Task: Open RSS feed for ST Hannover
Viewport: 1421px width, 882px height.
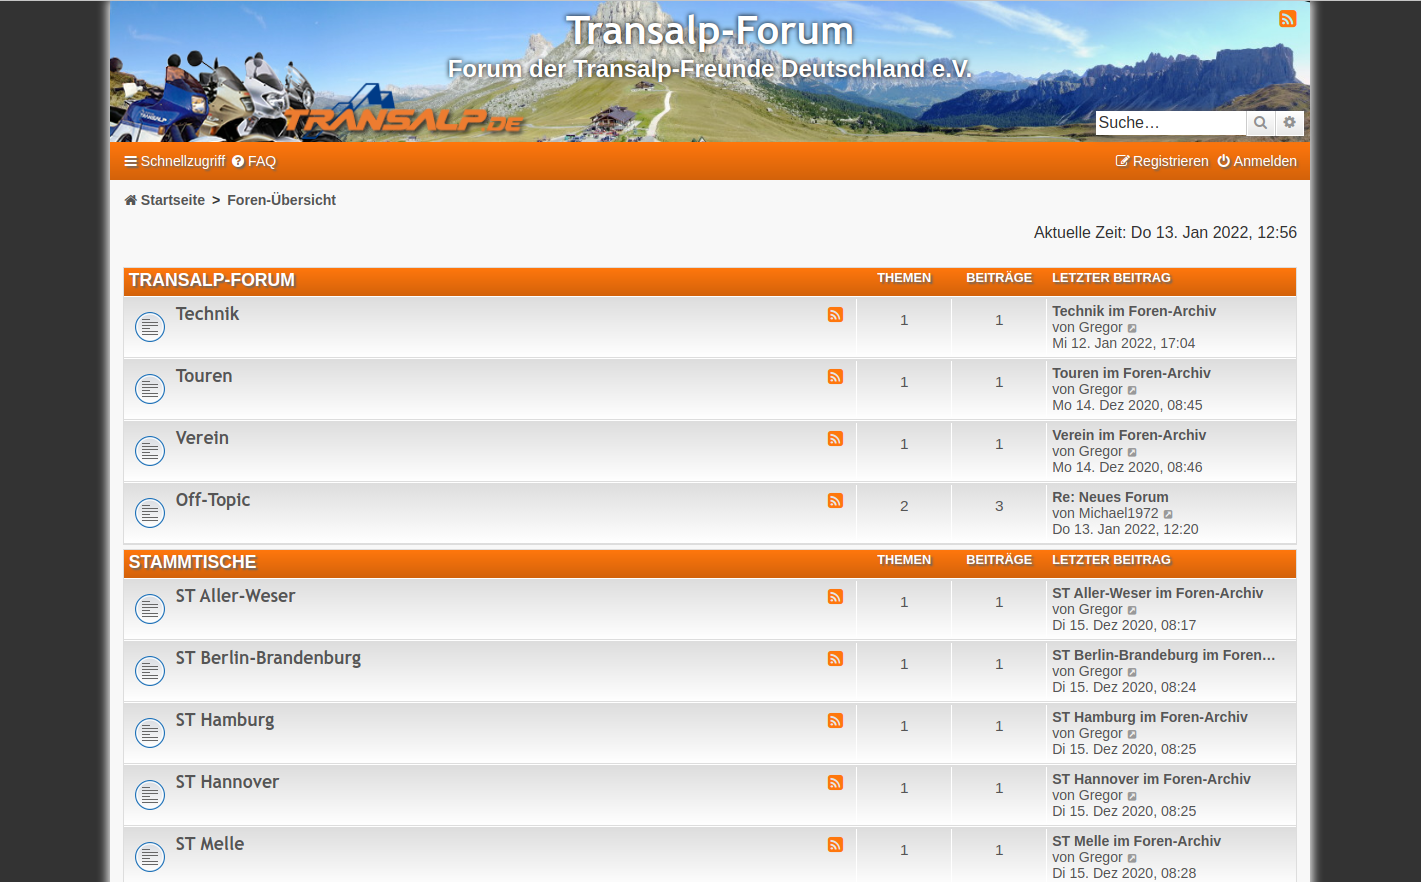Action: click(x=835, y=783)
